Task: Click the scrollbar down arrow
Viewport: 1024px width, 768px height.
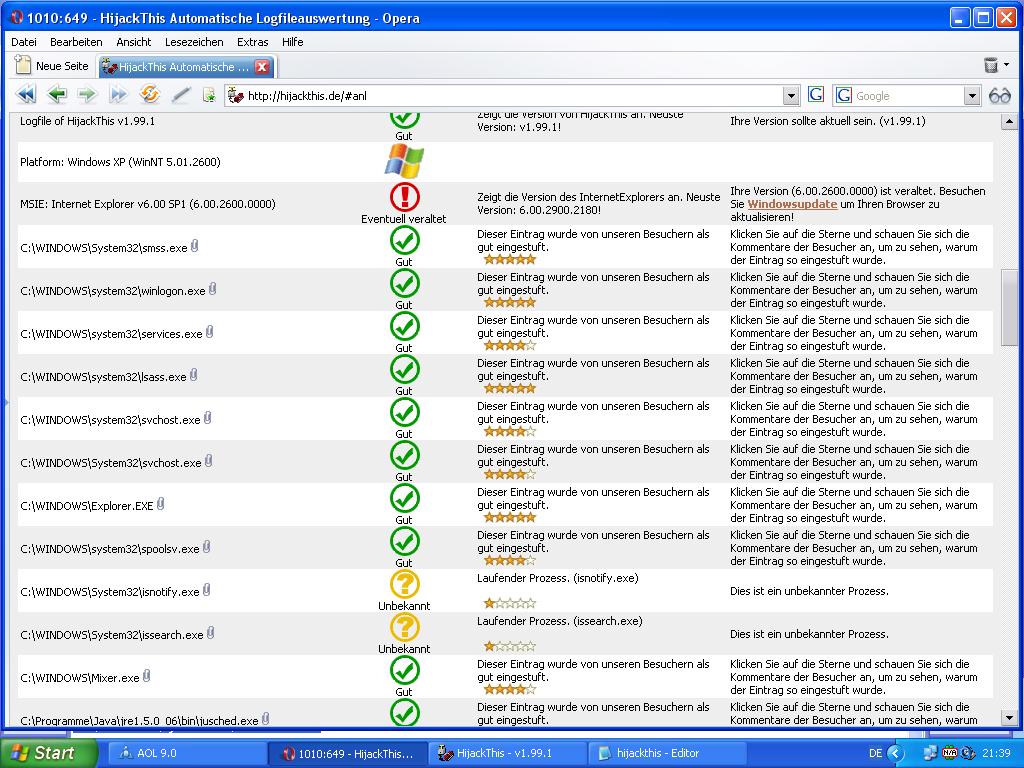Action: pyautogui.click(x=1009, y=718)
